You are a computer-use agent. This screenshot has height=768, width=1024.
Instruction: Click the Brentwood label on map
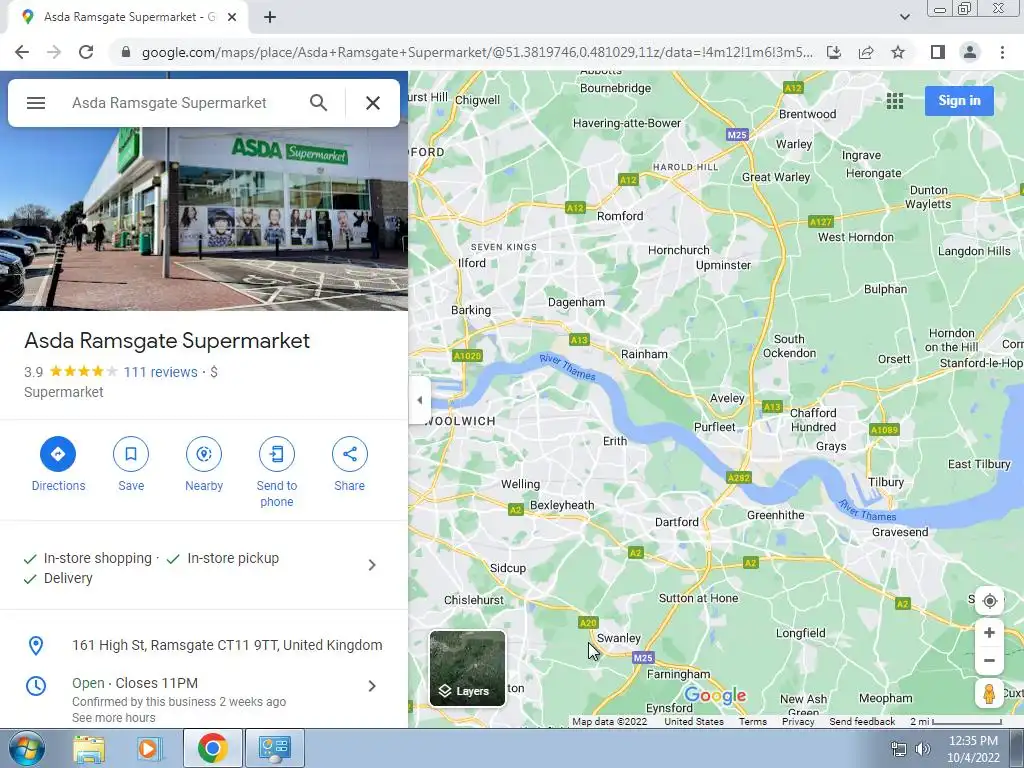[807, 114]
